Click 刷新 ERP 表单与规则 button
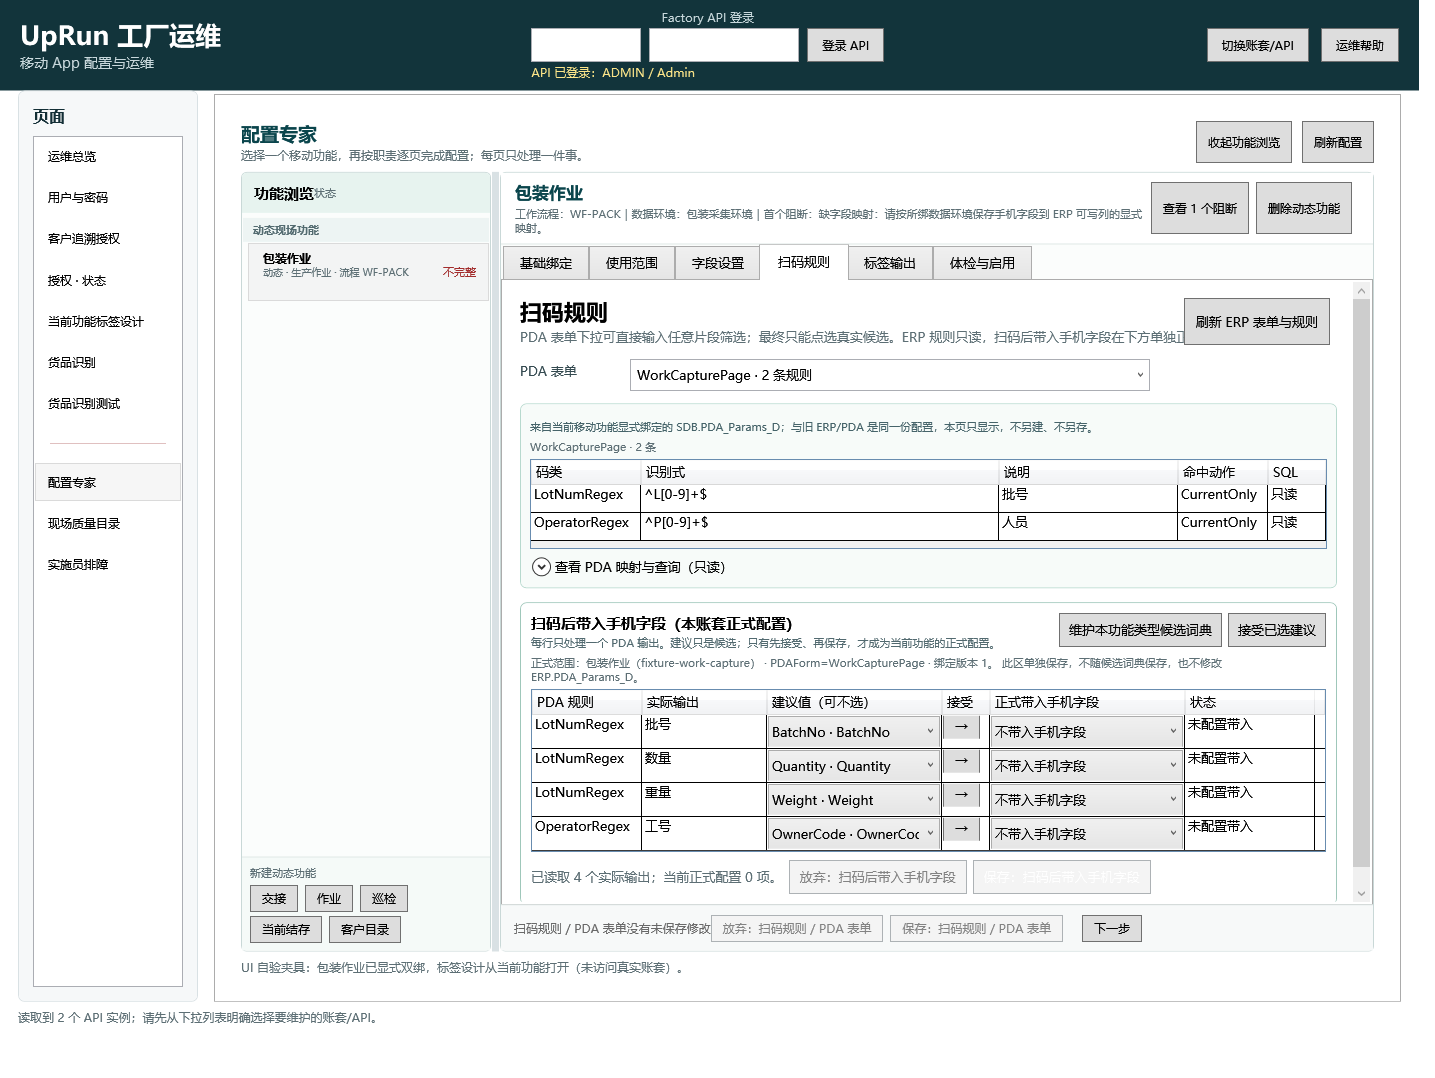 tap(1256, 322)
